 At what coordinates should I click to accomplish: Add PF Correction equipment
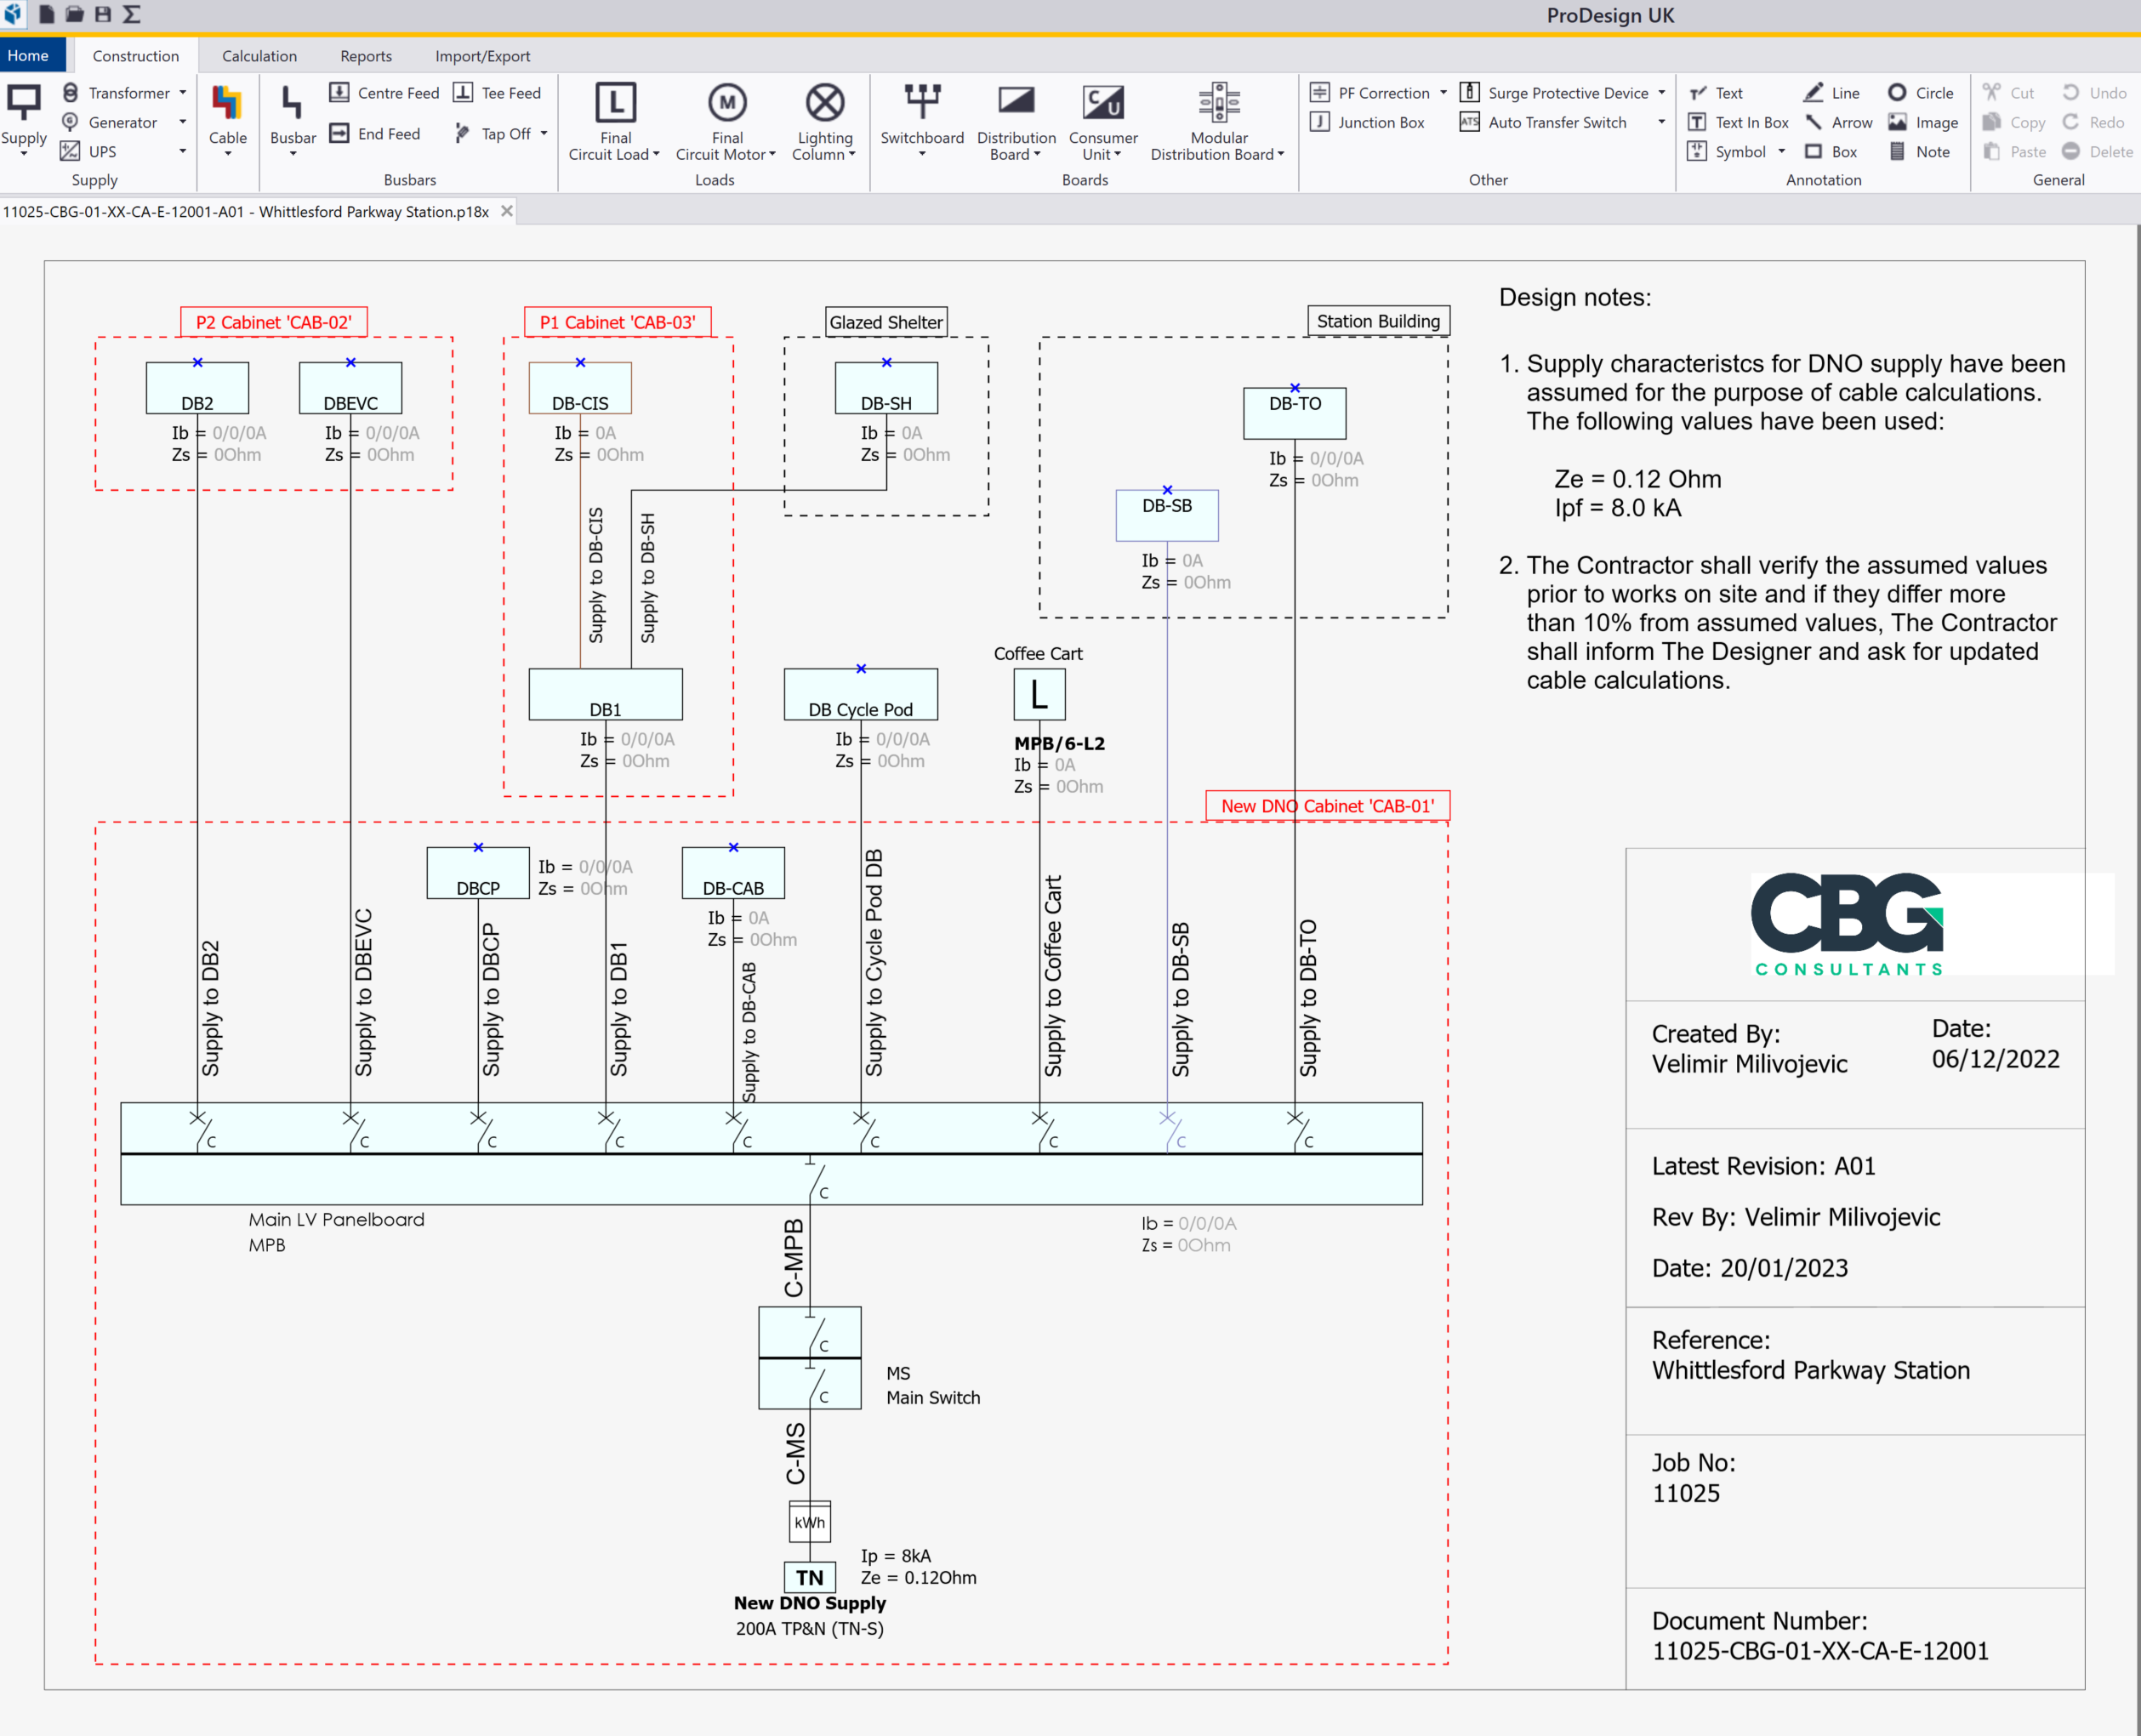[x=1370, y=93]
